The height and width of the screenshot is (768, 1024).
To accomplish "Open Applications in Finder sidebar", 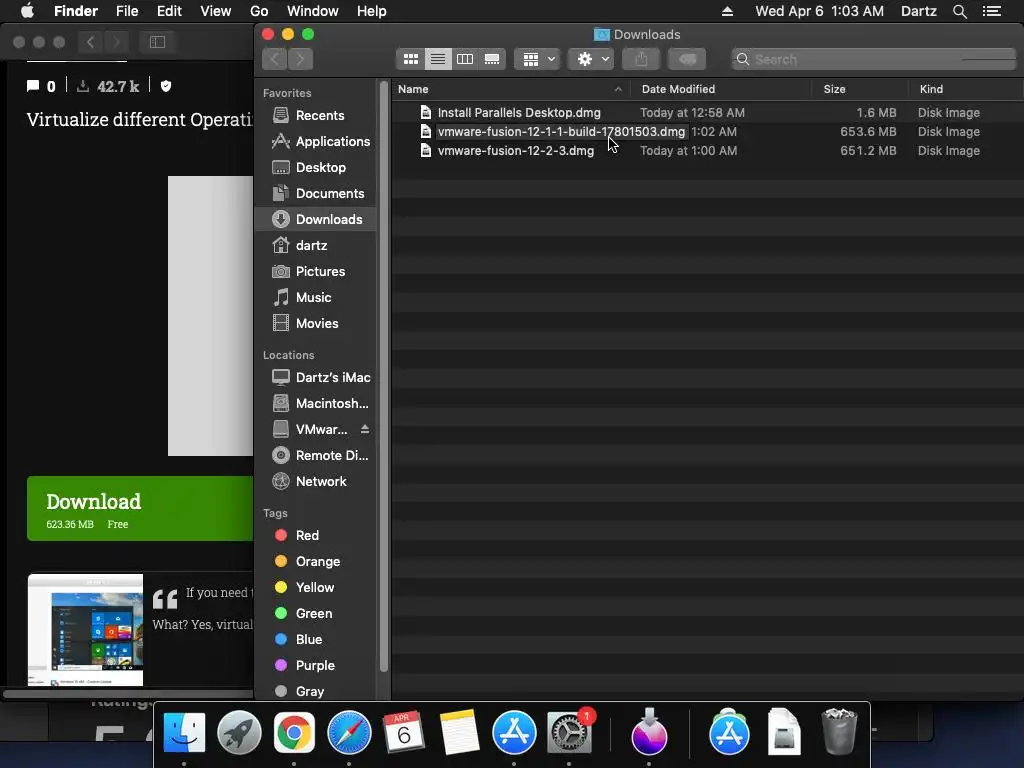I will pos(315,142).
